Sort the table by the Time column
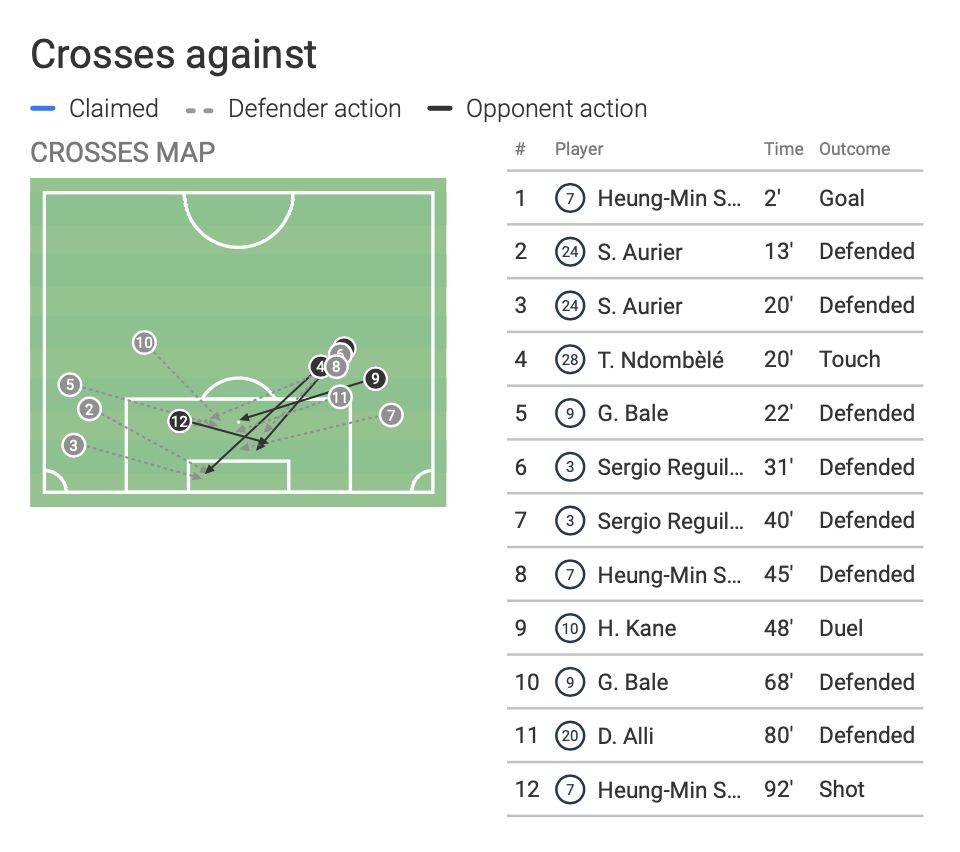The width and height of the screenshot is (960, 852). (x=783, y=149)
